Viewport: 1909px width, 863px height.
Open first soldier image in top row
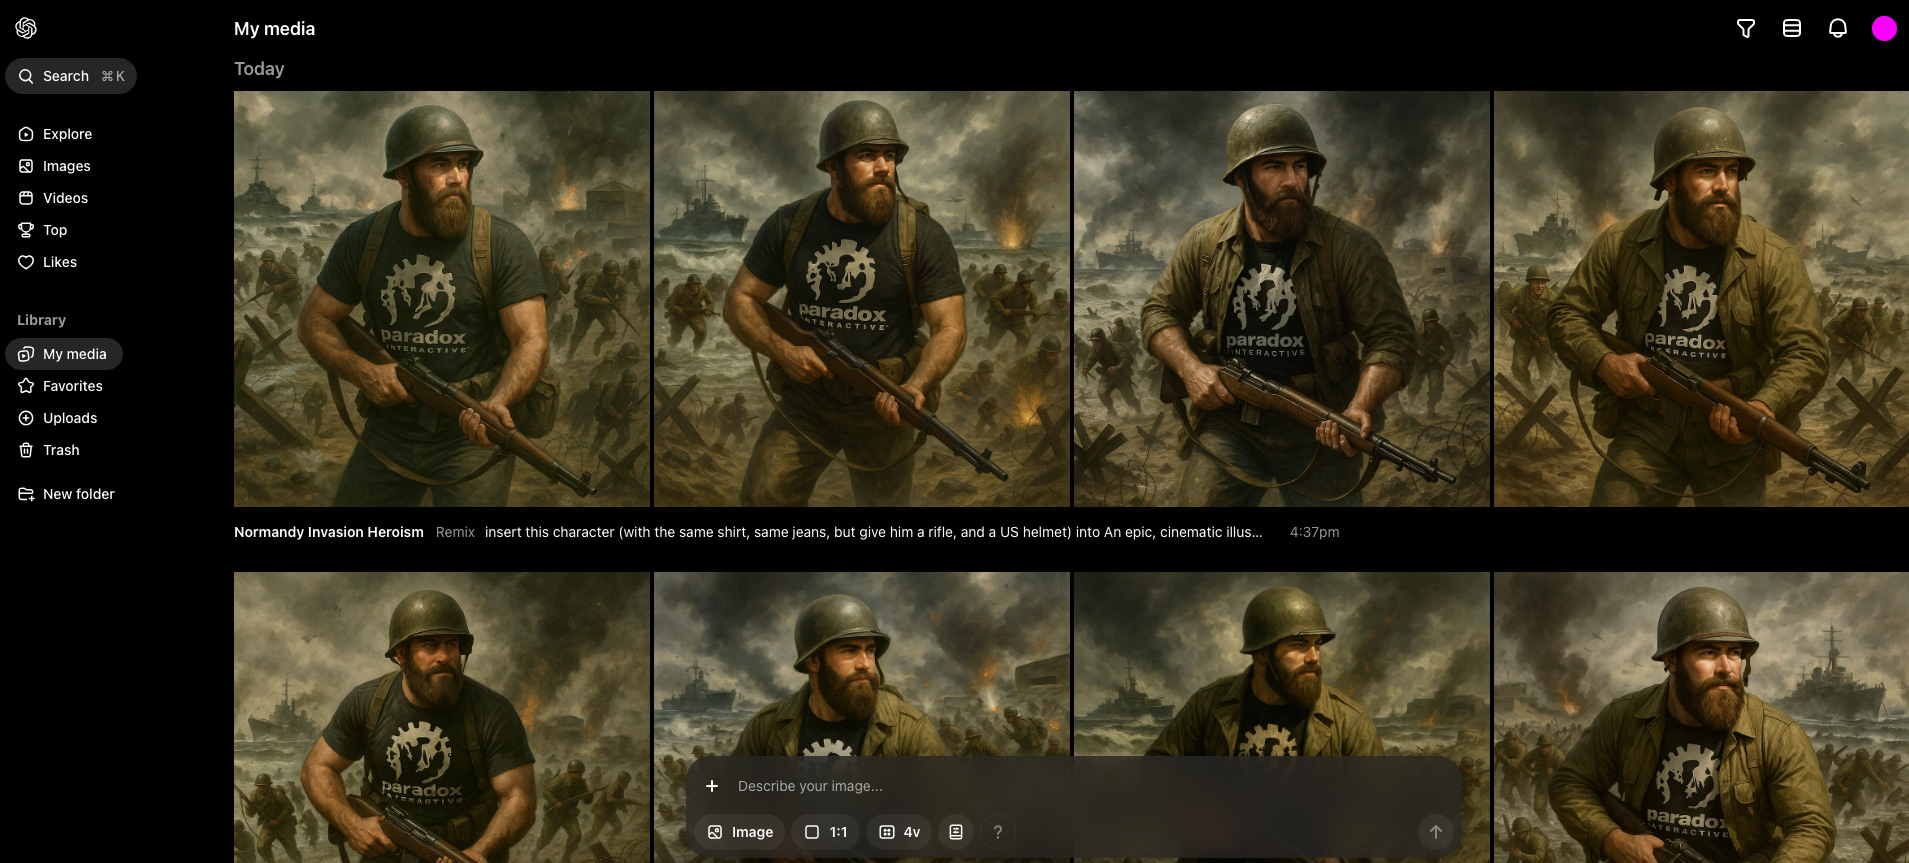(x=442, y=299)
